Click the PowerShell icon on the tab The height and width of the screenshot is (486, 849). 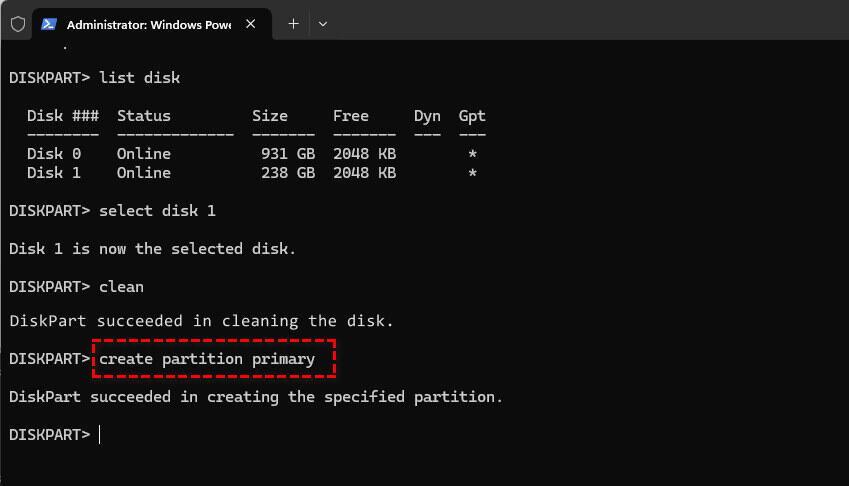49,24
